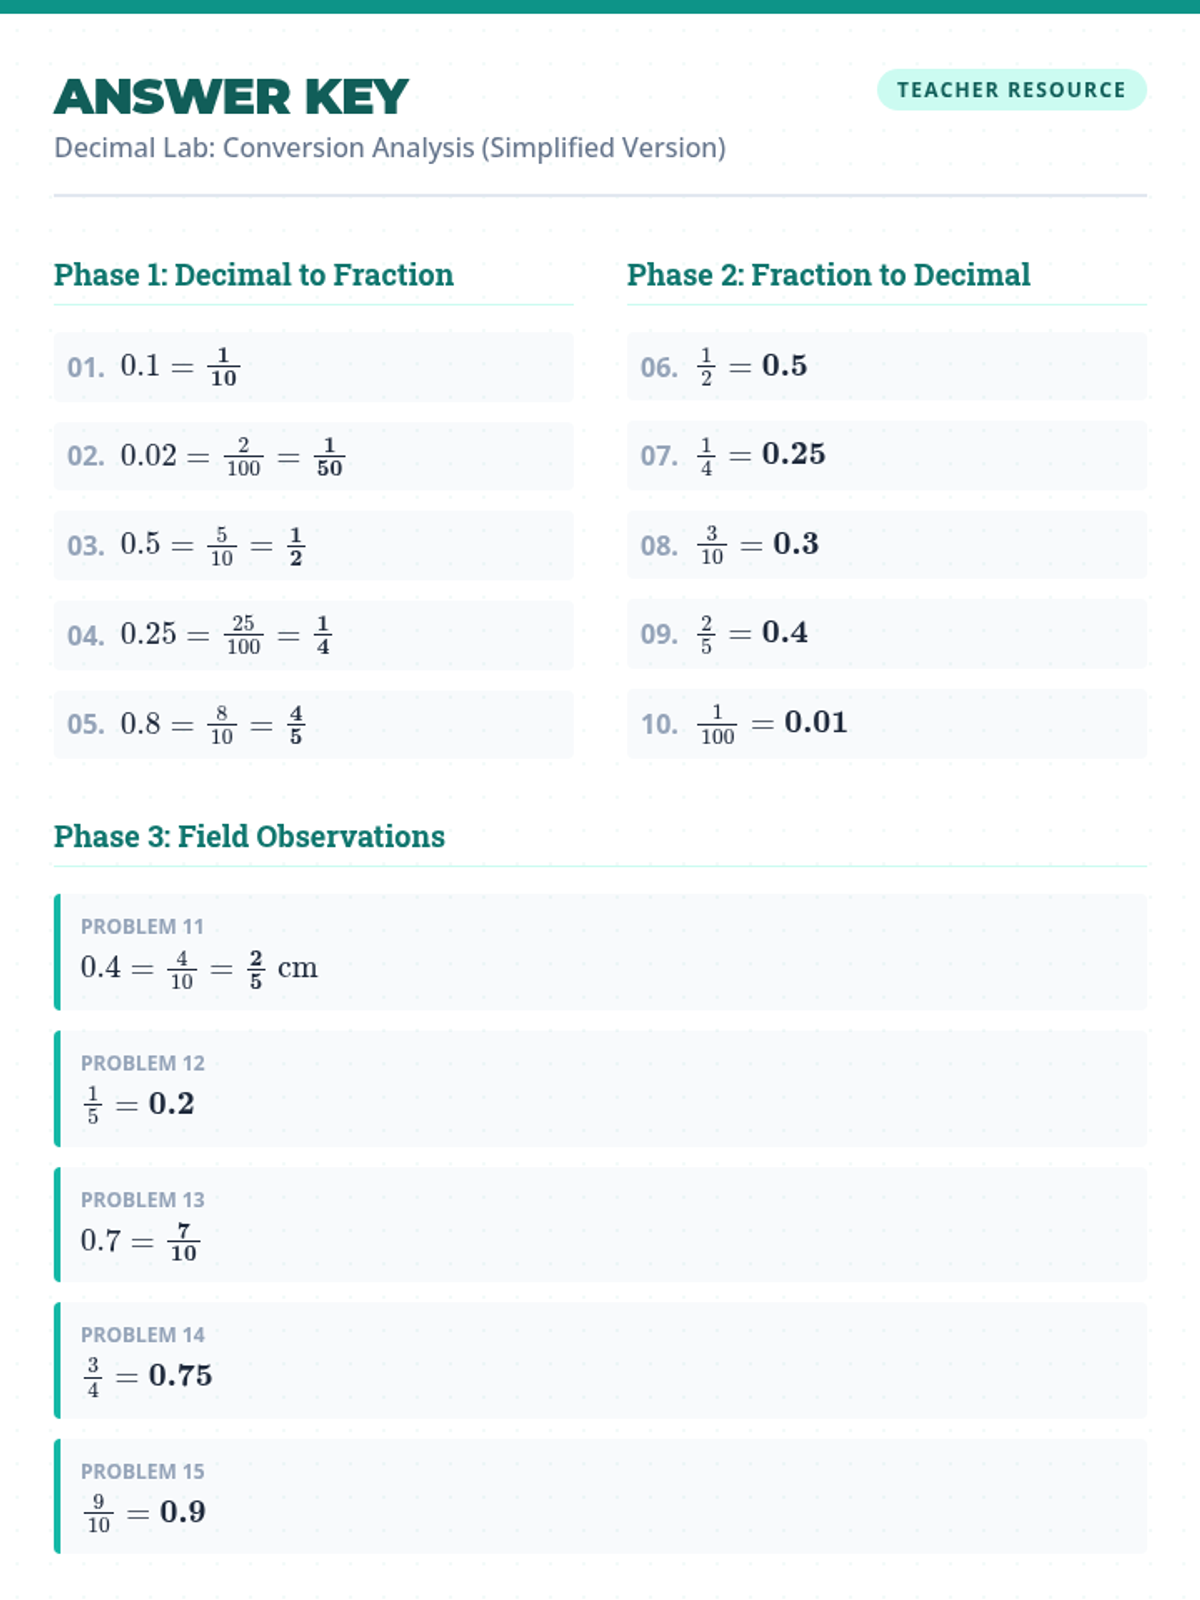Click the TEACHER RESOURCE badge
Image resolution: width=1200 pixels, height=1600 pixels.
click(1011, 90)
